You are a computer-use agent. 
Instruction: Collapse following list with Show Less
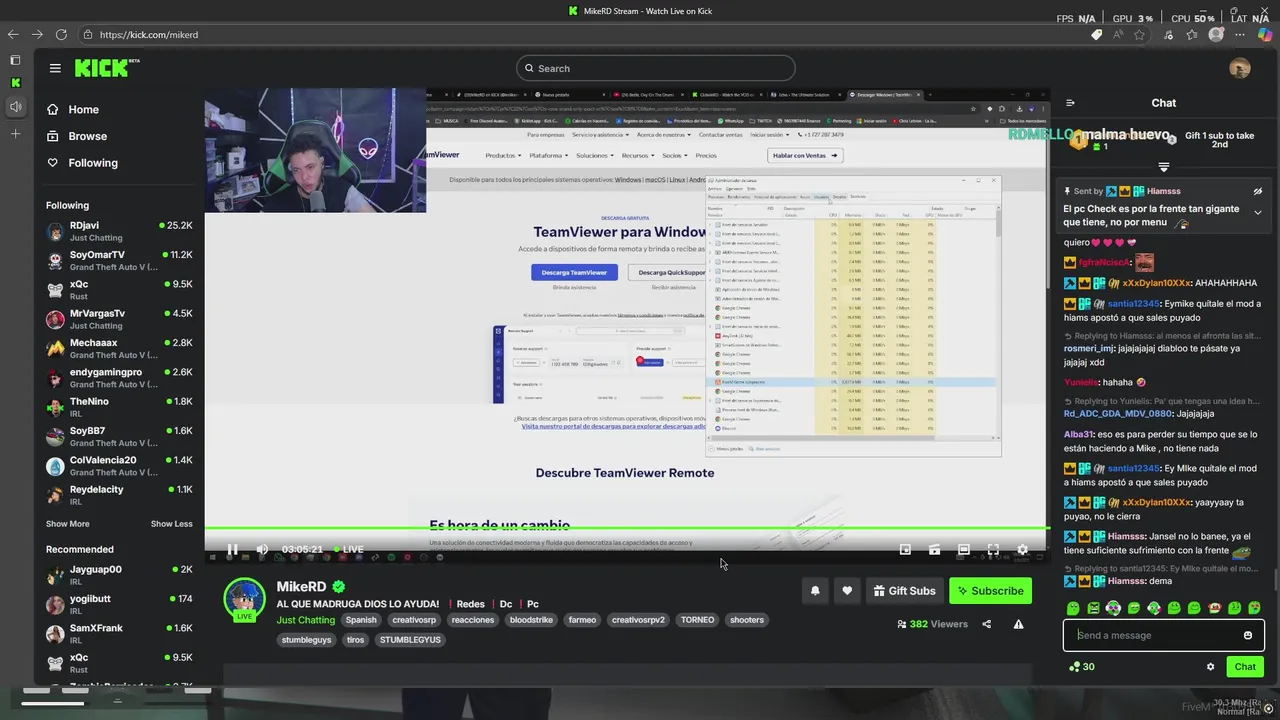[x=172, y=524]
